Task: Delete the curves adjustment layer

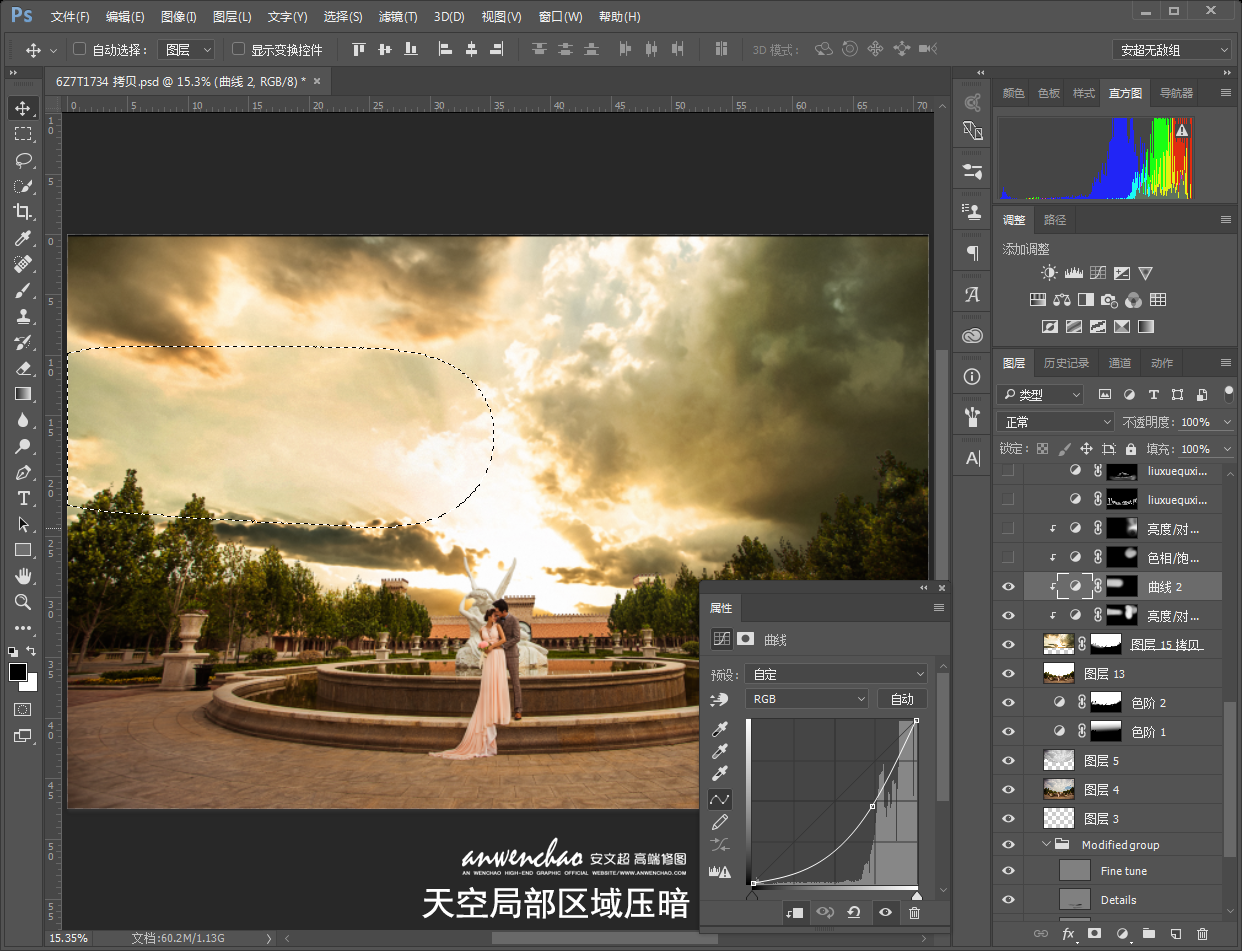Action: pyautogui.click(x=914, y=912)
